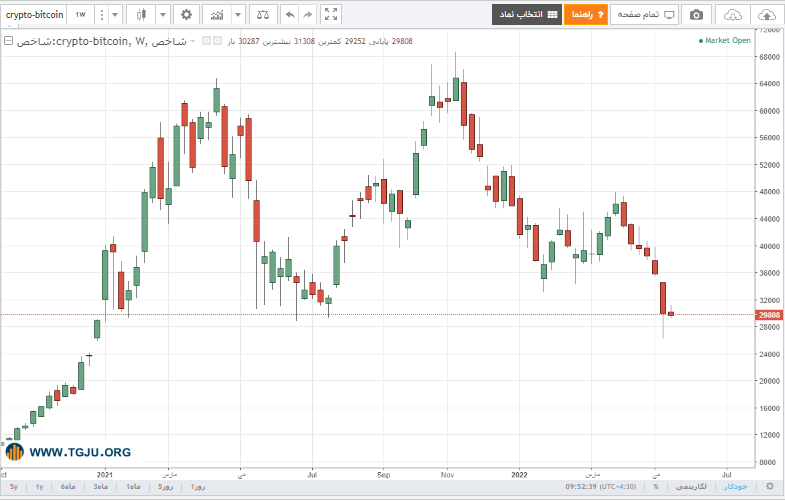Viewport: 785px width, 501px height.
Task: Redo chart action
Action: (x=307, y=15)
